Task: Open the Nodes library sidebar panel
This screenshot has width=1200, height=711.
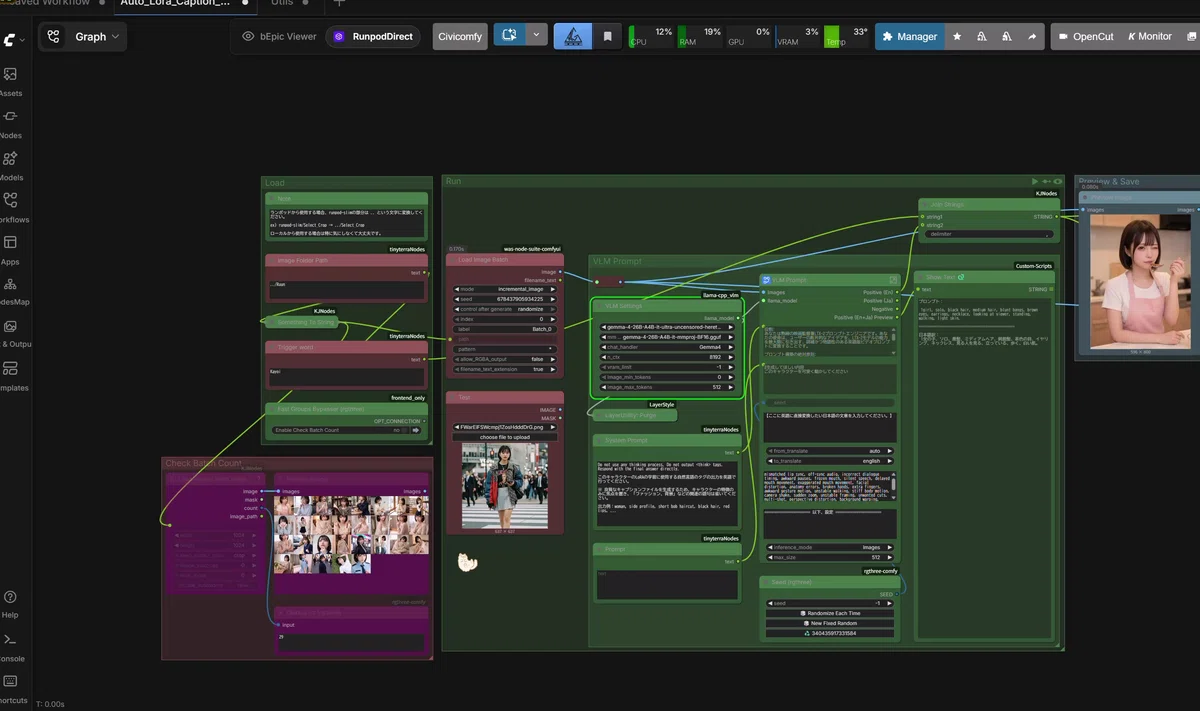Action: click(9, 124)
